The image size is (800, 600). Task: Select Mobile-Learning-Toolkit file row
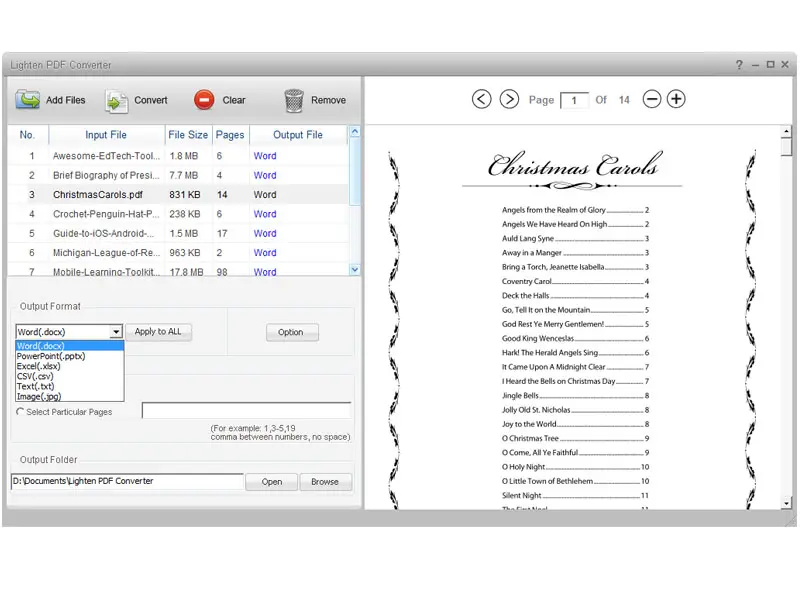click(x=178, y=271)
